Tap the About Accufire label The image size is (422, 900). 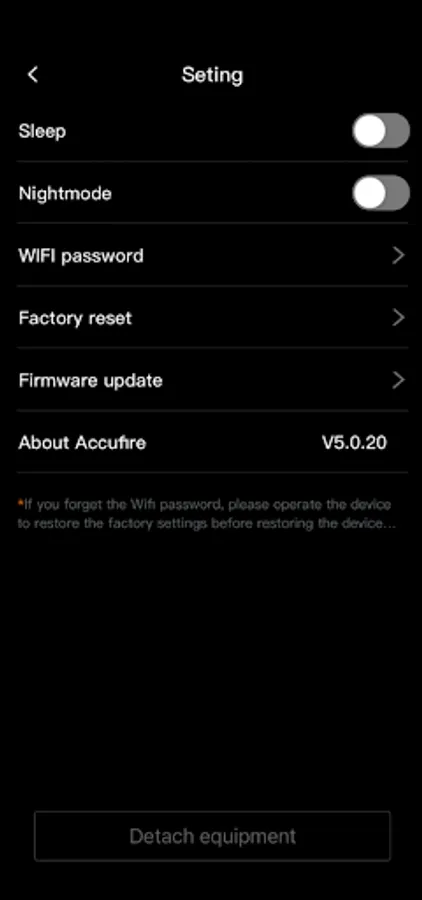pos(82,443)
